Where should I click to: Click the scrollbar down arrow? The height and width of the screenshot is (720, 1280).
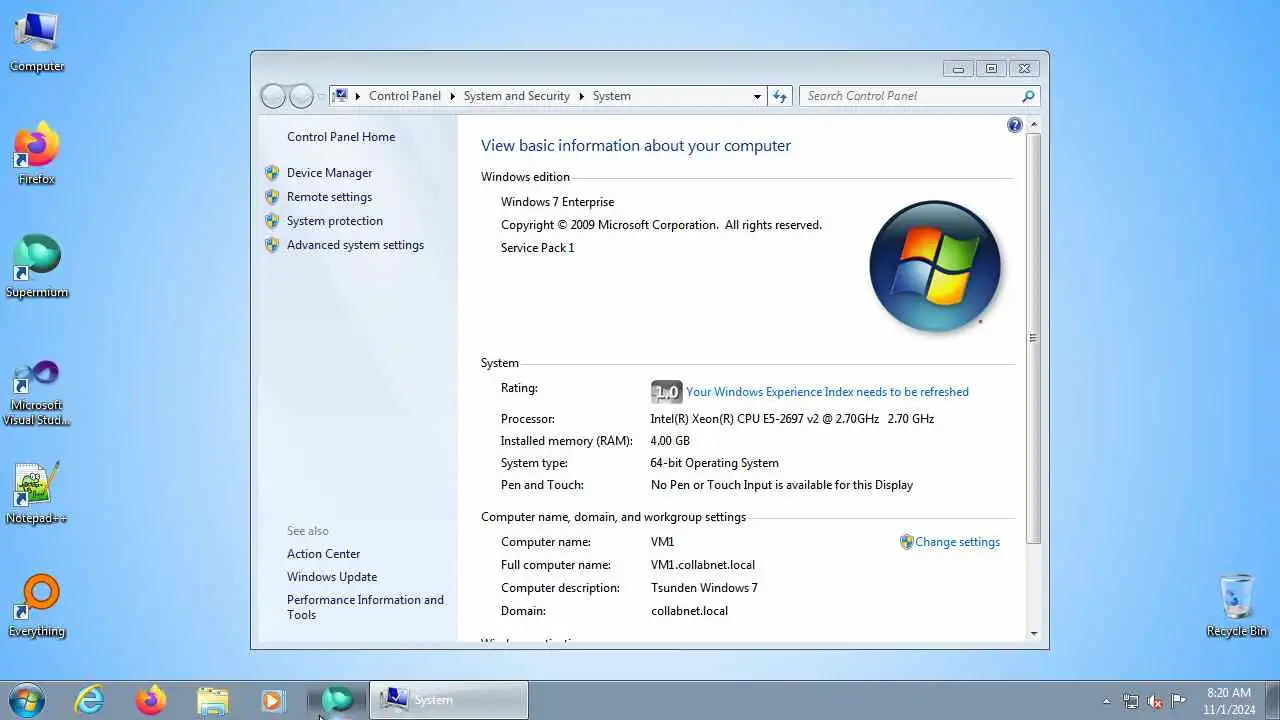pos(1033,633)
